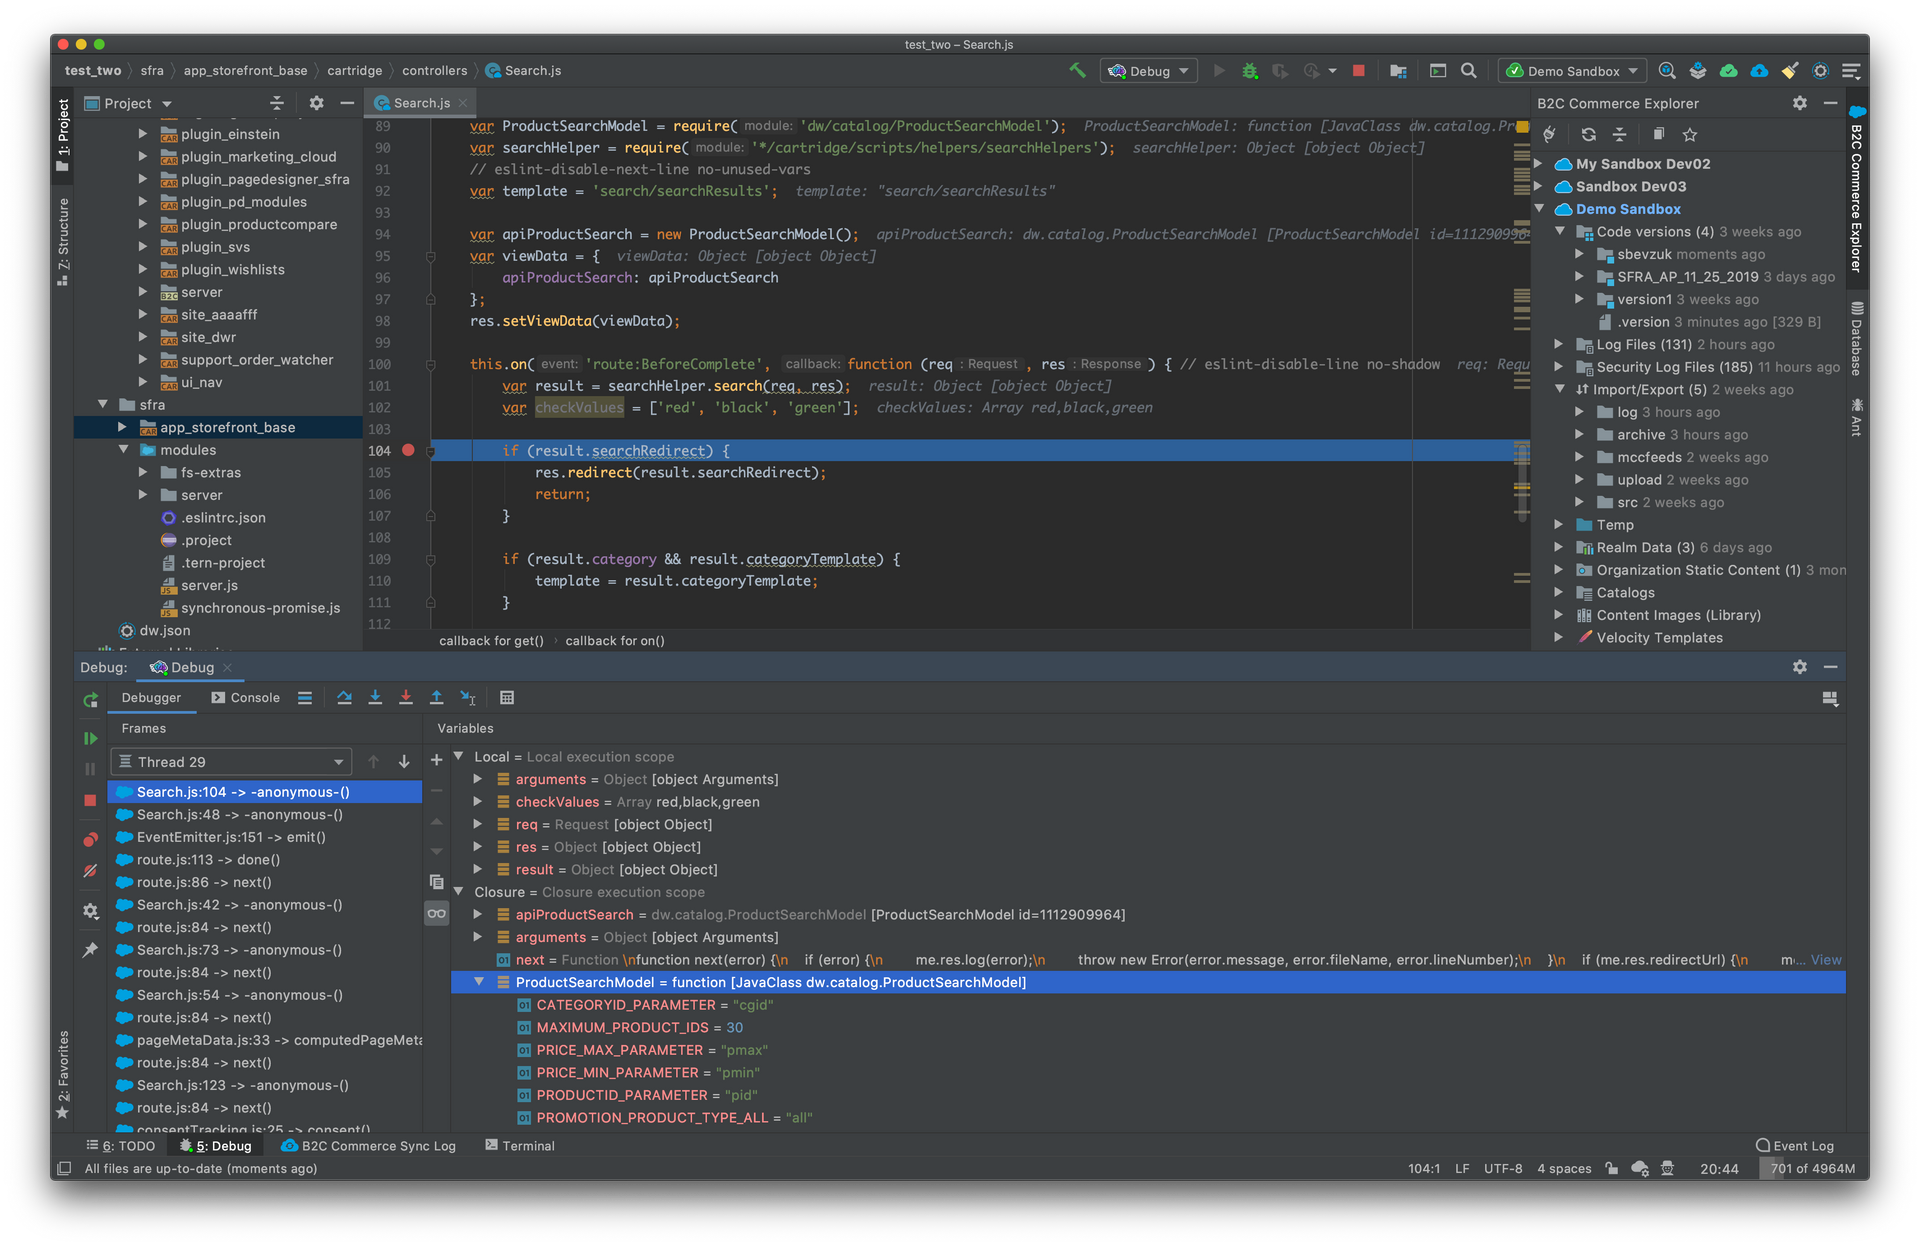Click Mute Breakpoints icon in debug sidebar
The image size is (1920, 1247).
[x=90, y=871]
